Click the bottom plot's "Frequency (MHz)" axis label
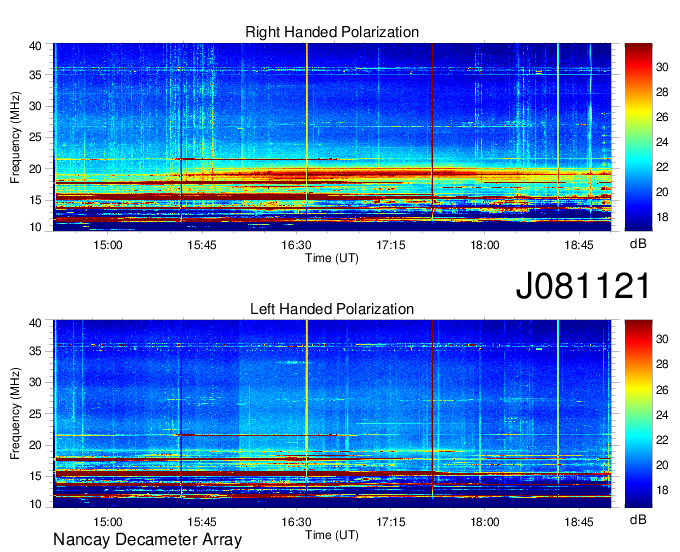The height and width of the screenshot is (552, 680). coord(15,414)
